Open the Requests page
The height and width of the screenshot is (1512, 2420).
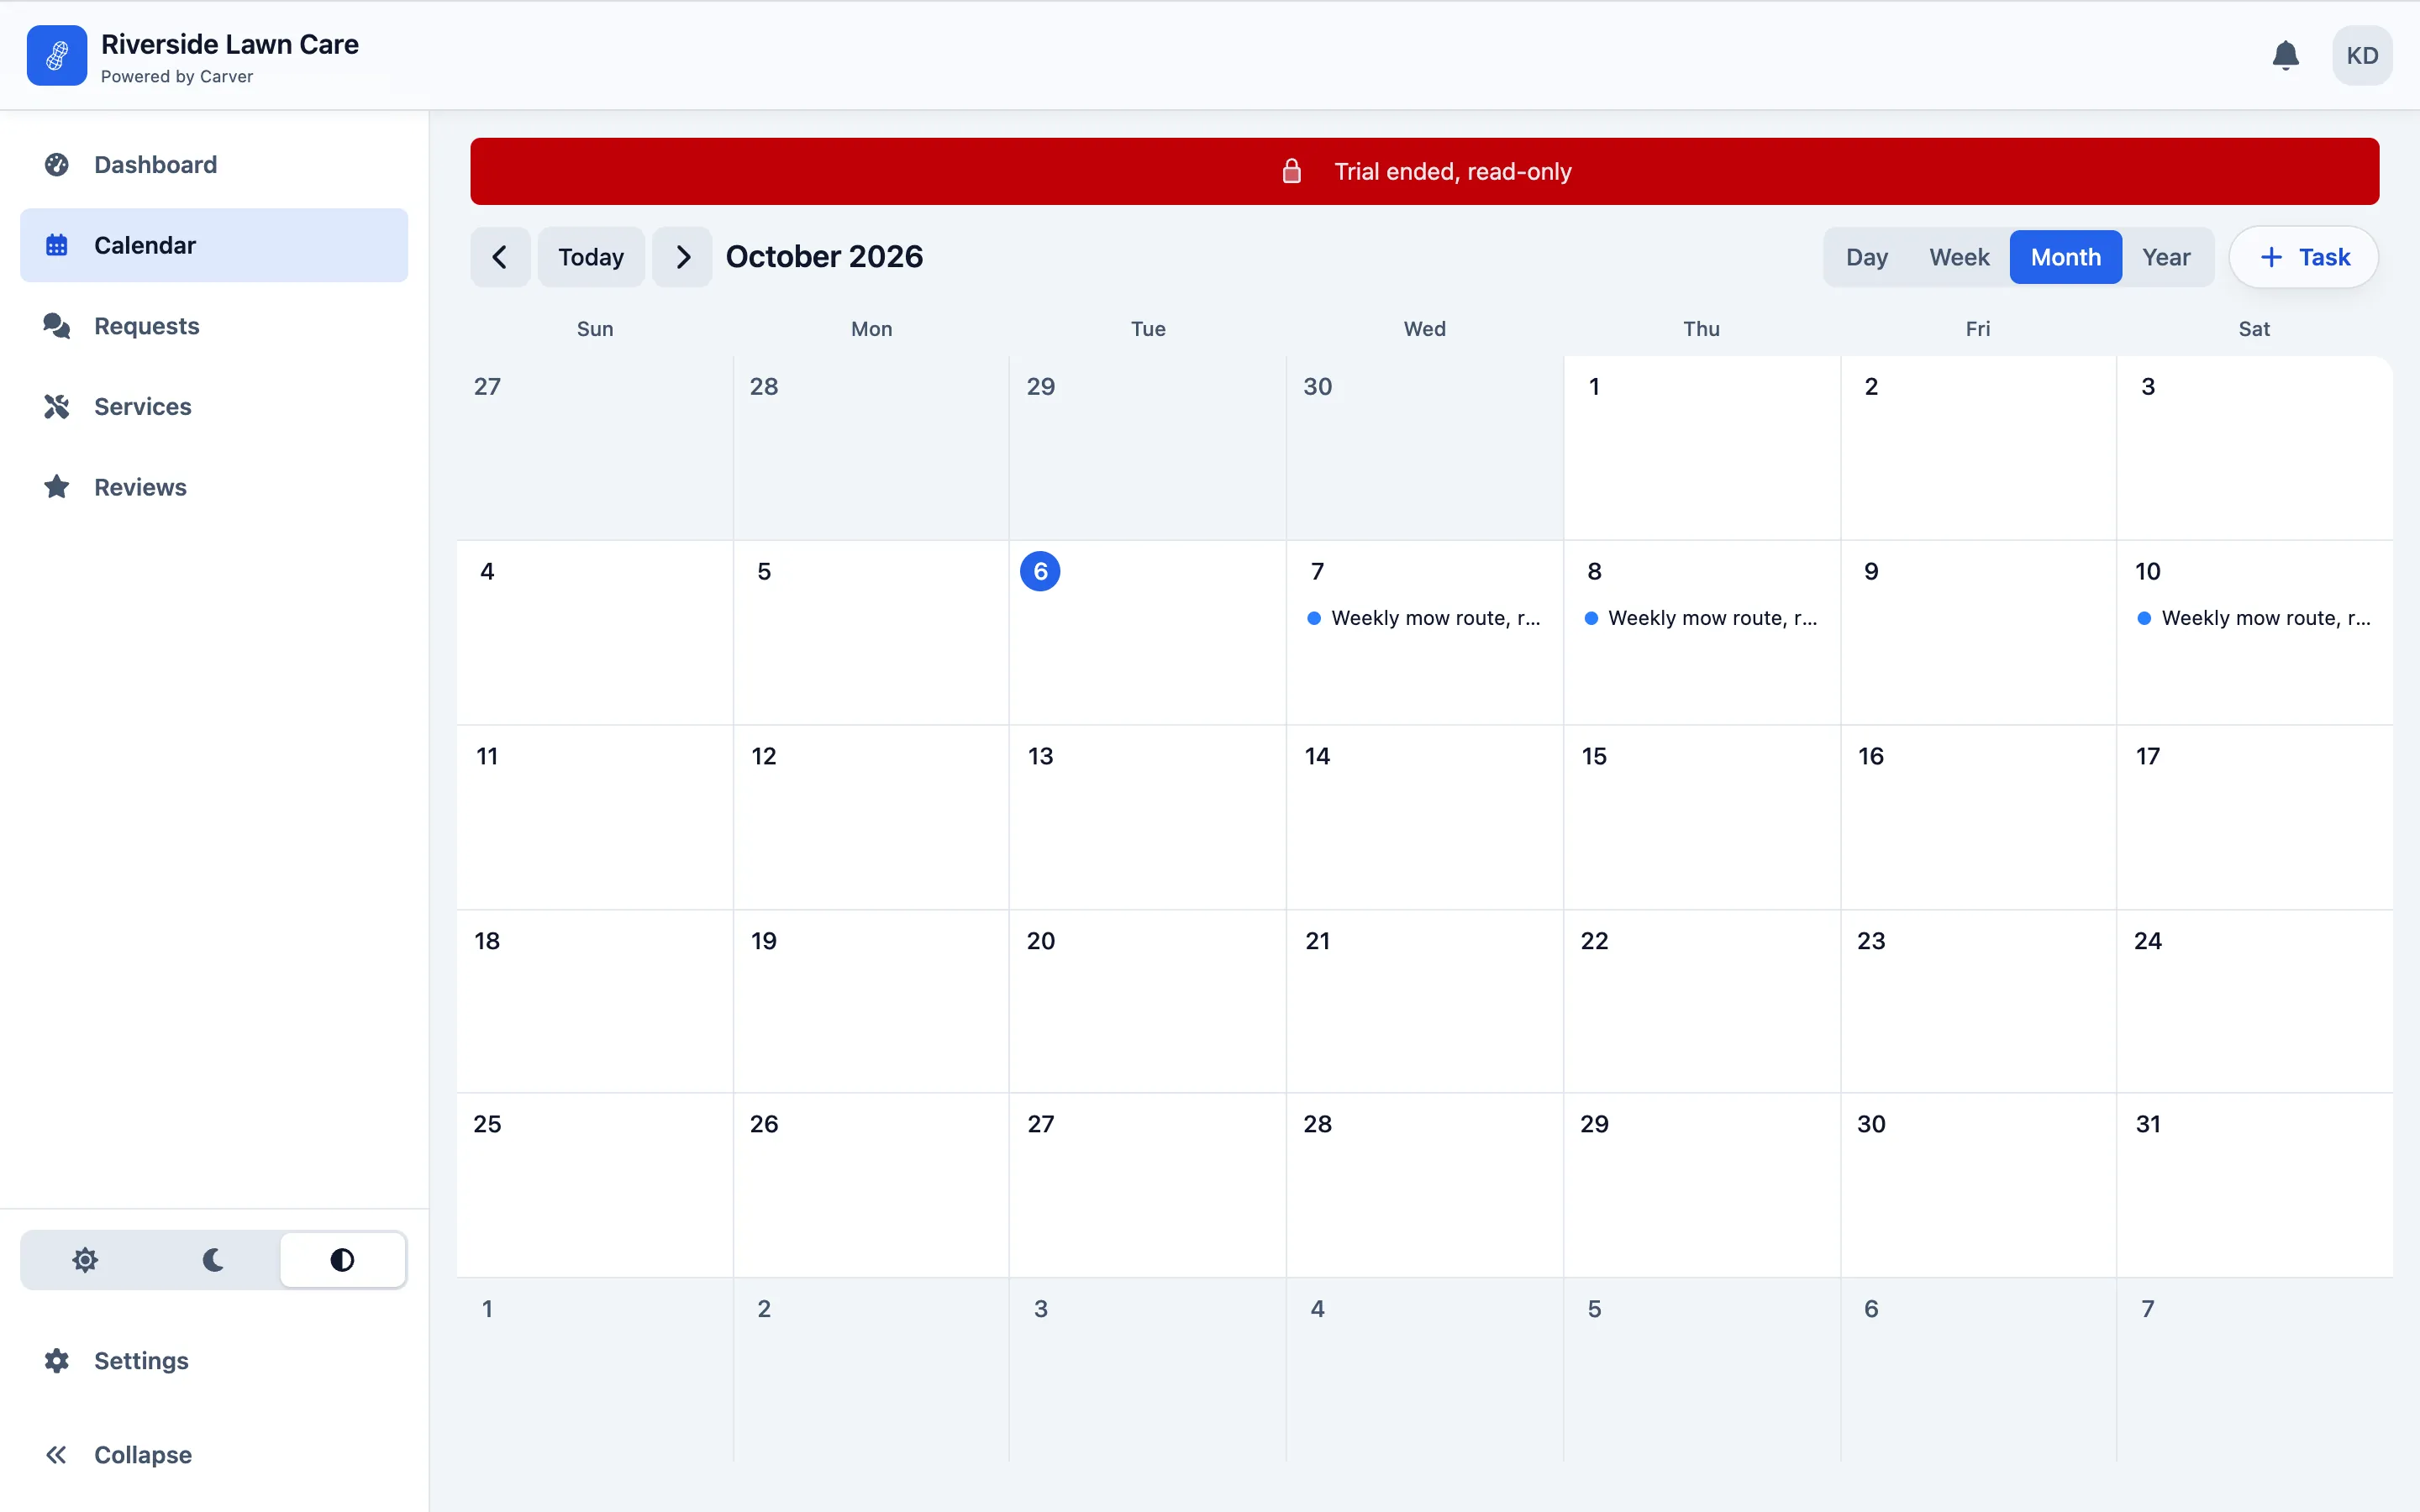[214, 326]
